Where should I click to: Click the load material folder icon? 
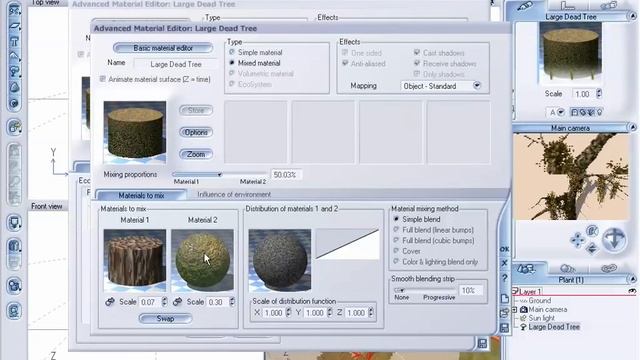click(x=504, y=313)
